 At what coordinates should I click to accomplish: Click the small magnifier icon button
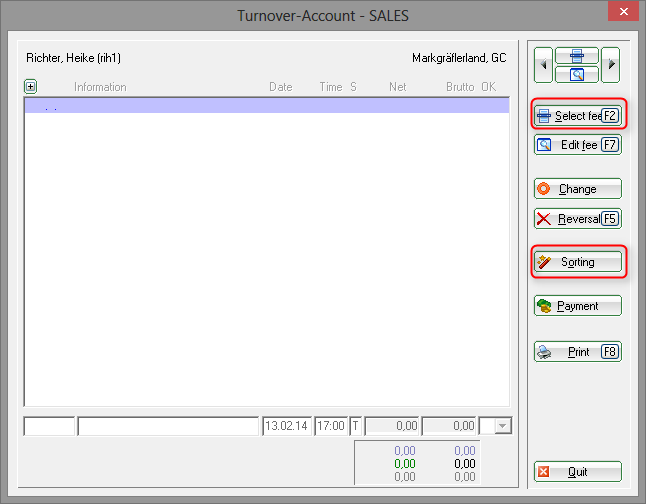click(576, 74)
